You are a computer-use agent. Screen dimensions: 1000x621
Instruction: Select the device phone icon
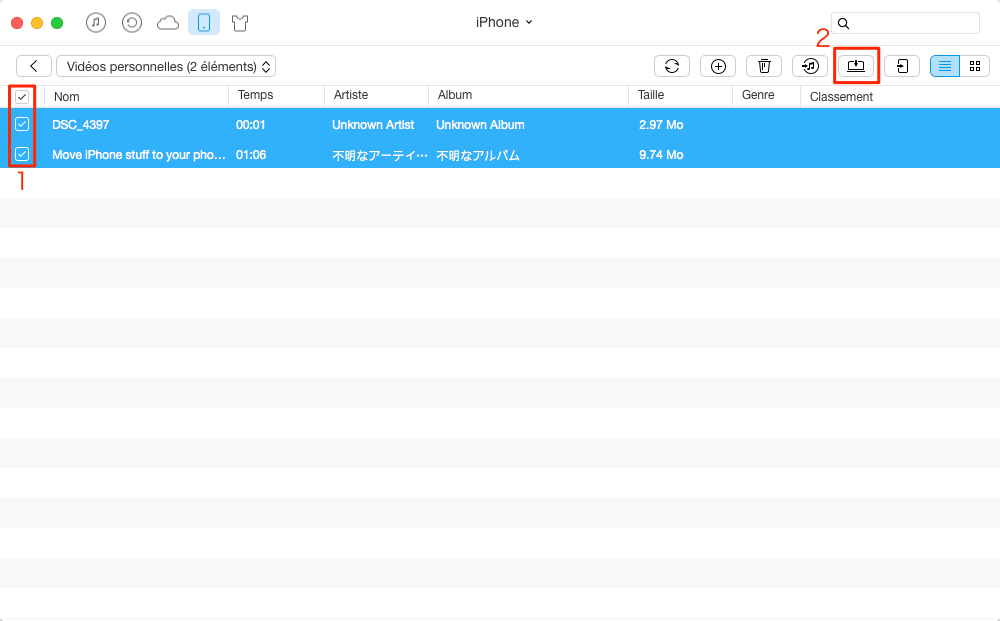coord(204,23)
